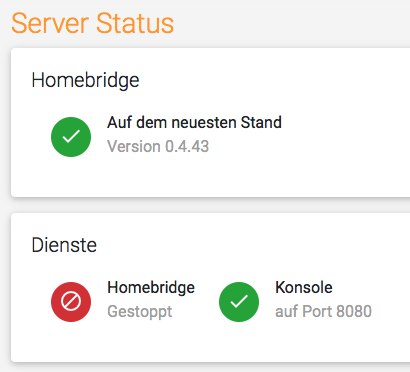
Task: Click the gray gap between the two cards
Action: pyautogui.click(x=210, y=205)
